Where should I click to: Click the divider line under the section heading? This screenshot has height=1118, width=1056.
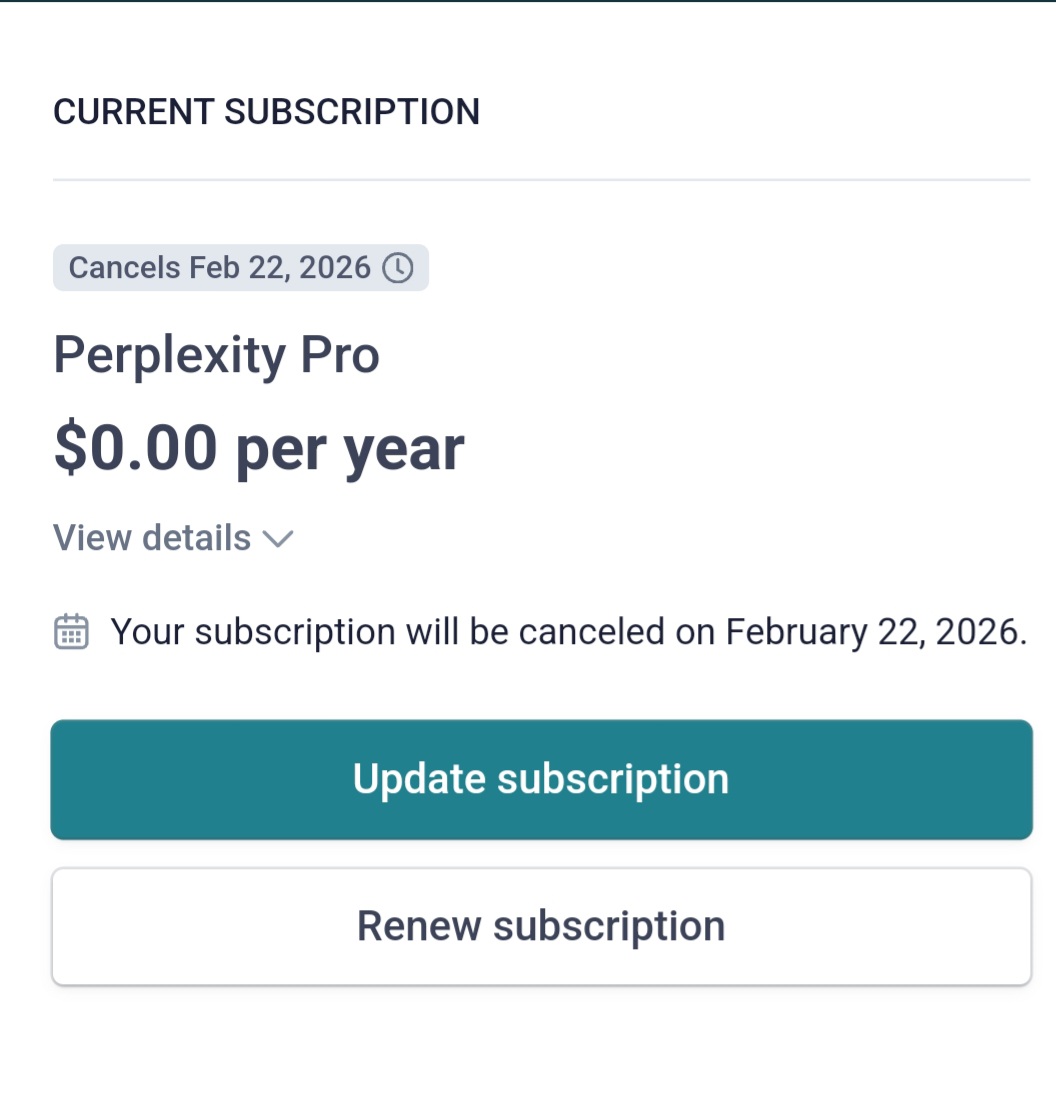[x=541, y=180]
